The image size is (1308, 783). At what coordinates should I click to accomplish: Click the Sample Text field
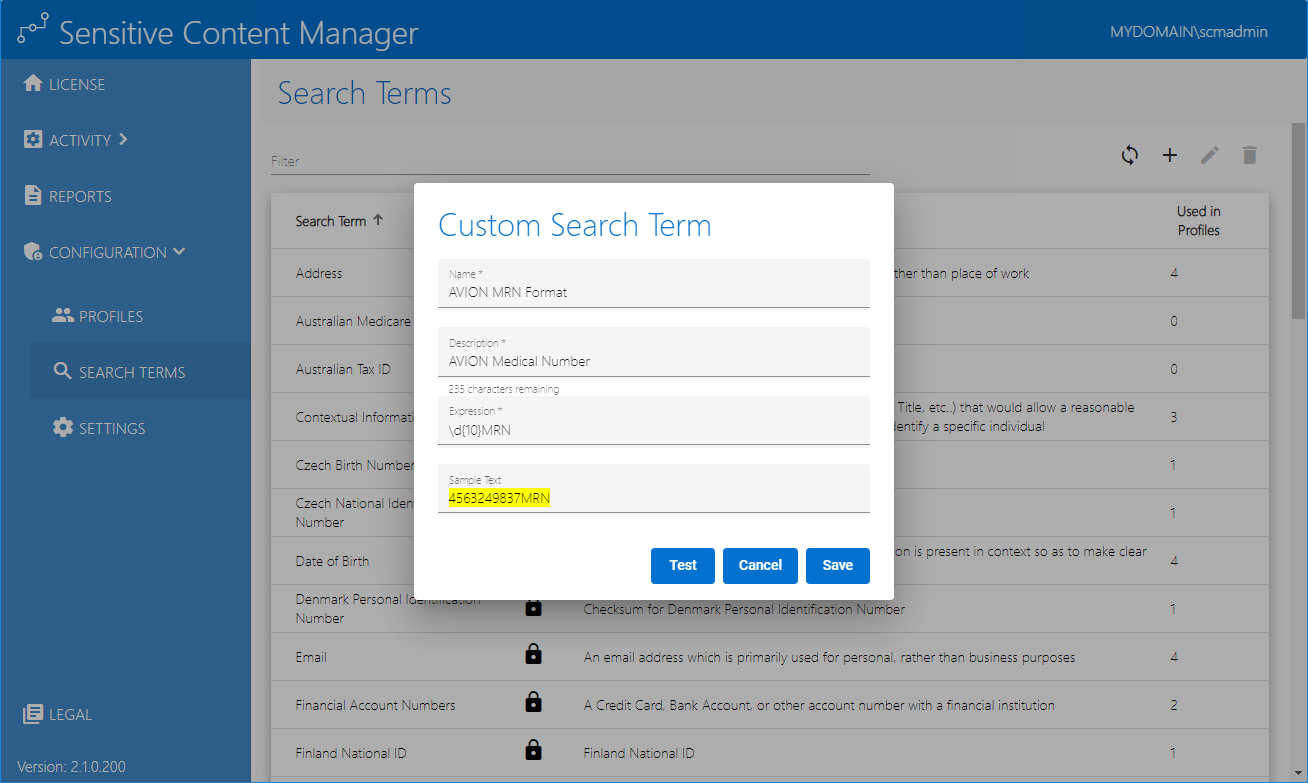coord(654,488)
